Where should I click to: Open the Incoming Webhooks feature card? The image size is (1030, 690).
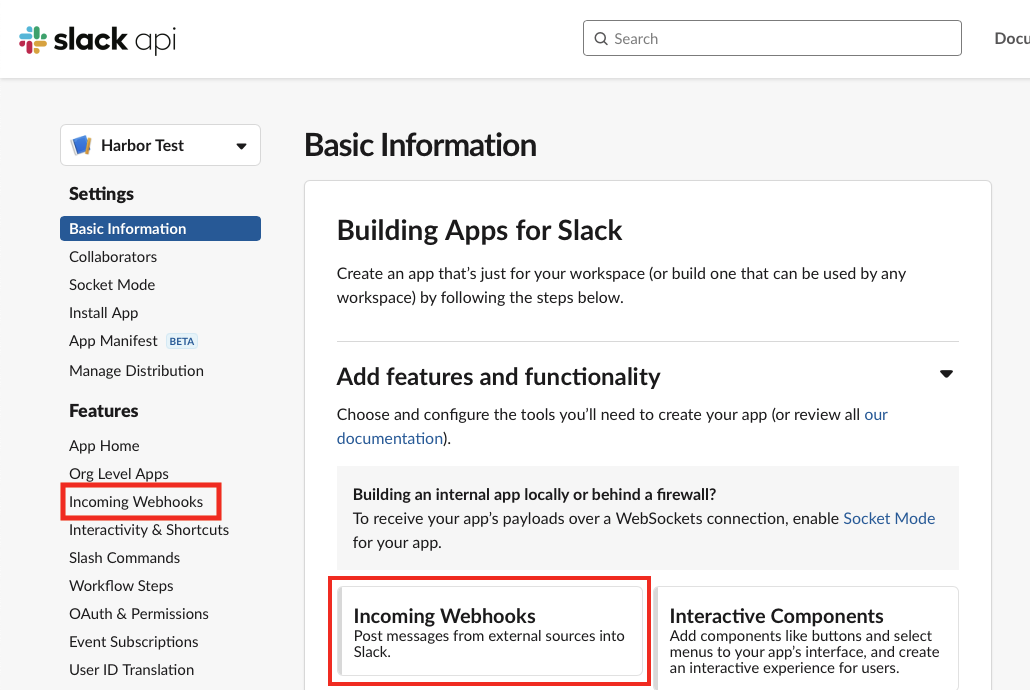tap(490, 631)
